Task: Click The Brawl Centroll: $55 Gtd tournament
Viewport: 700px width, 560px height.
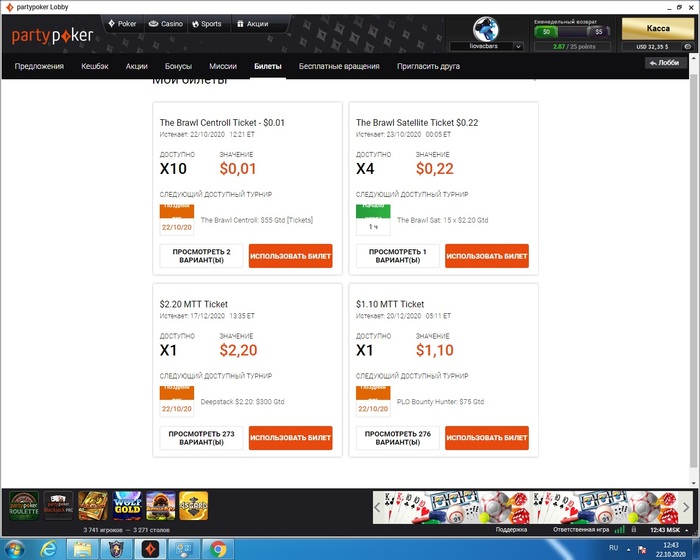Action: (x=257, y=220)
